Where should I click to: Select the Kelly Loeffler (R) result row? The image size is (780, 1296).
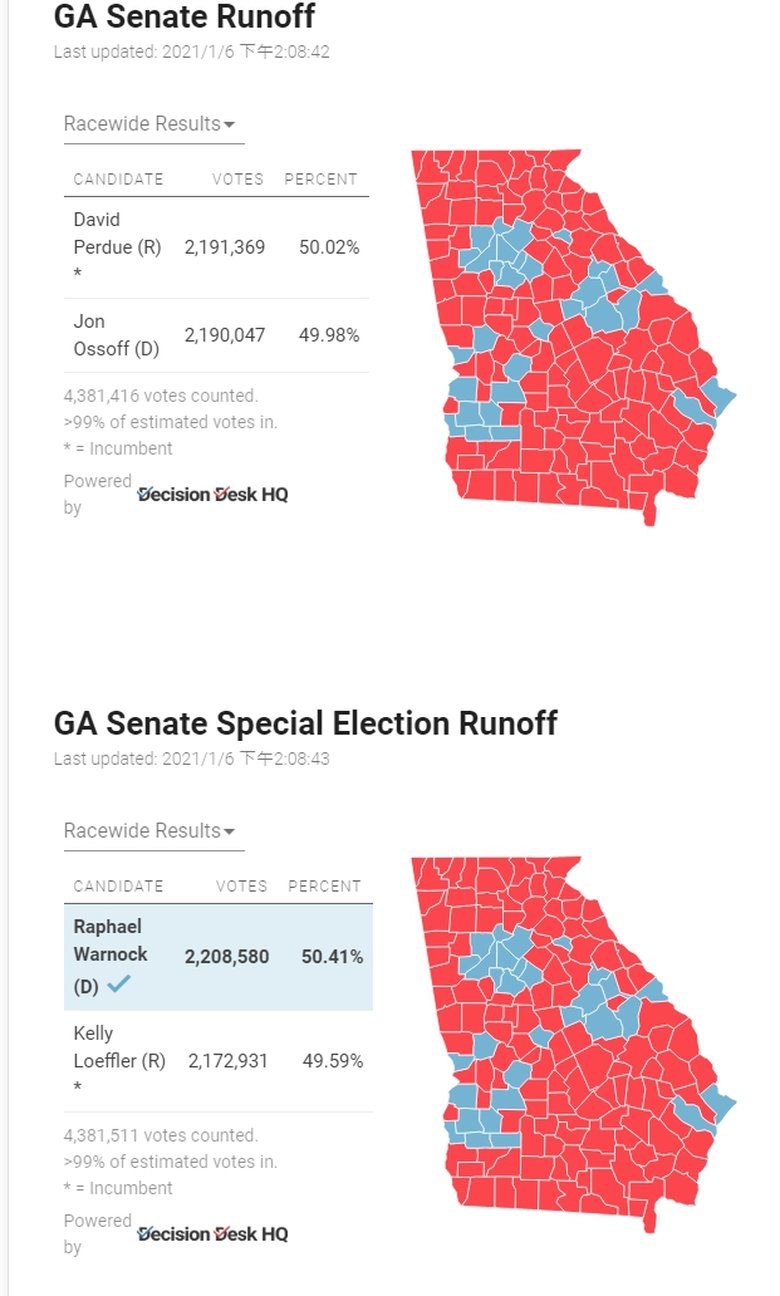(218, 1061)
